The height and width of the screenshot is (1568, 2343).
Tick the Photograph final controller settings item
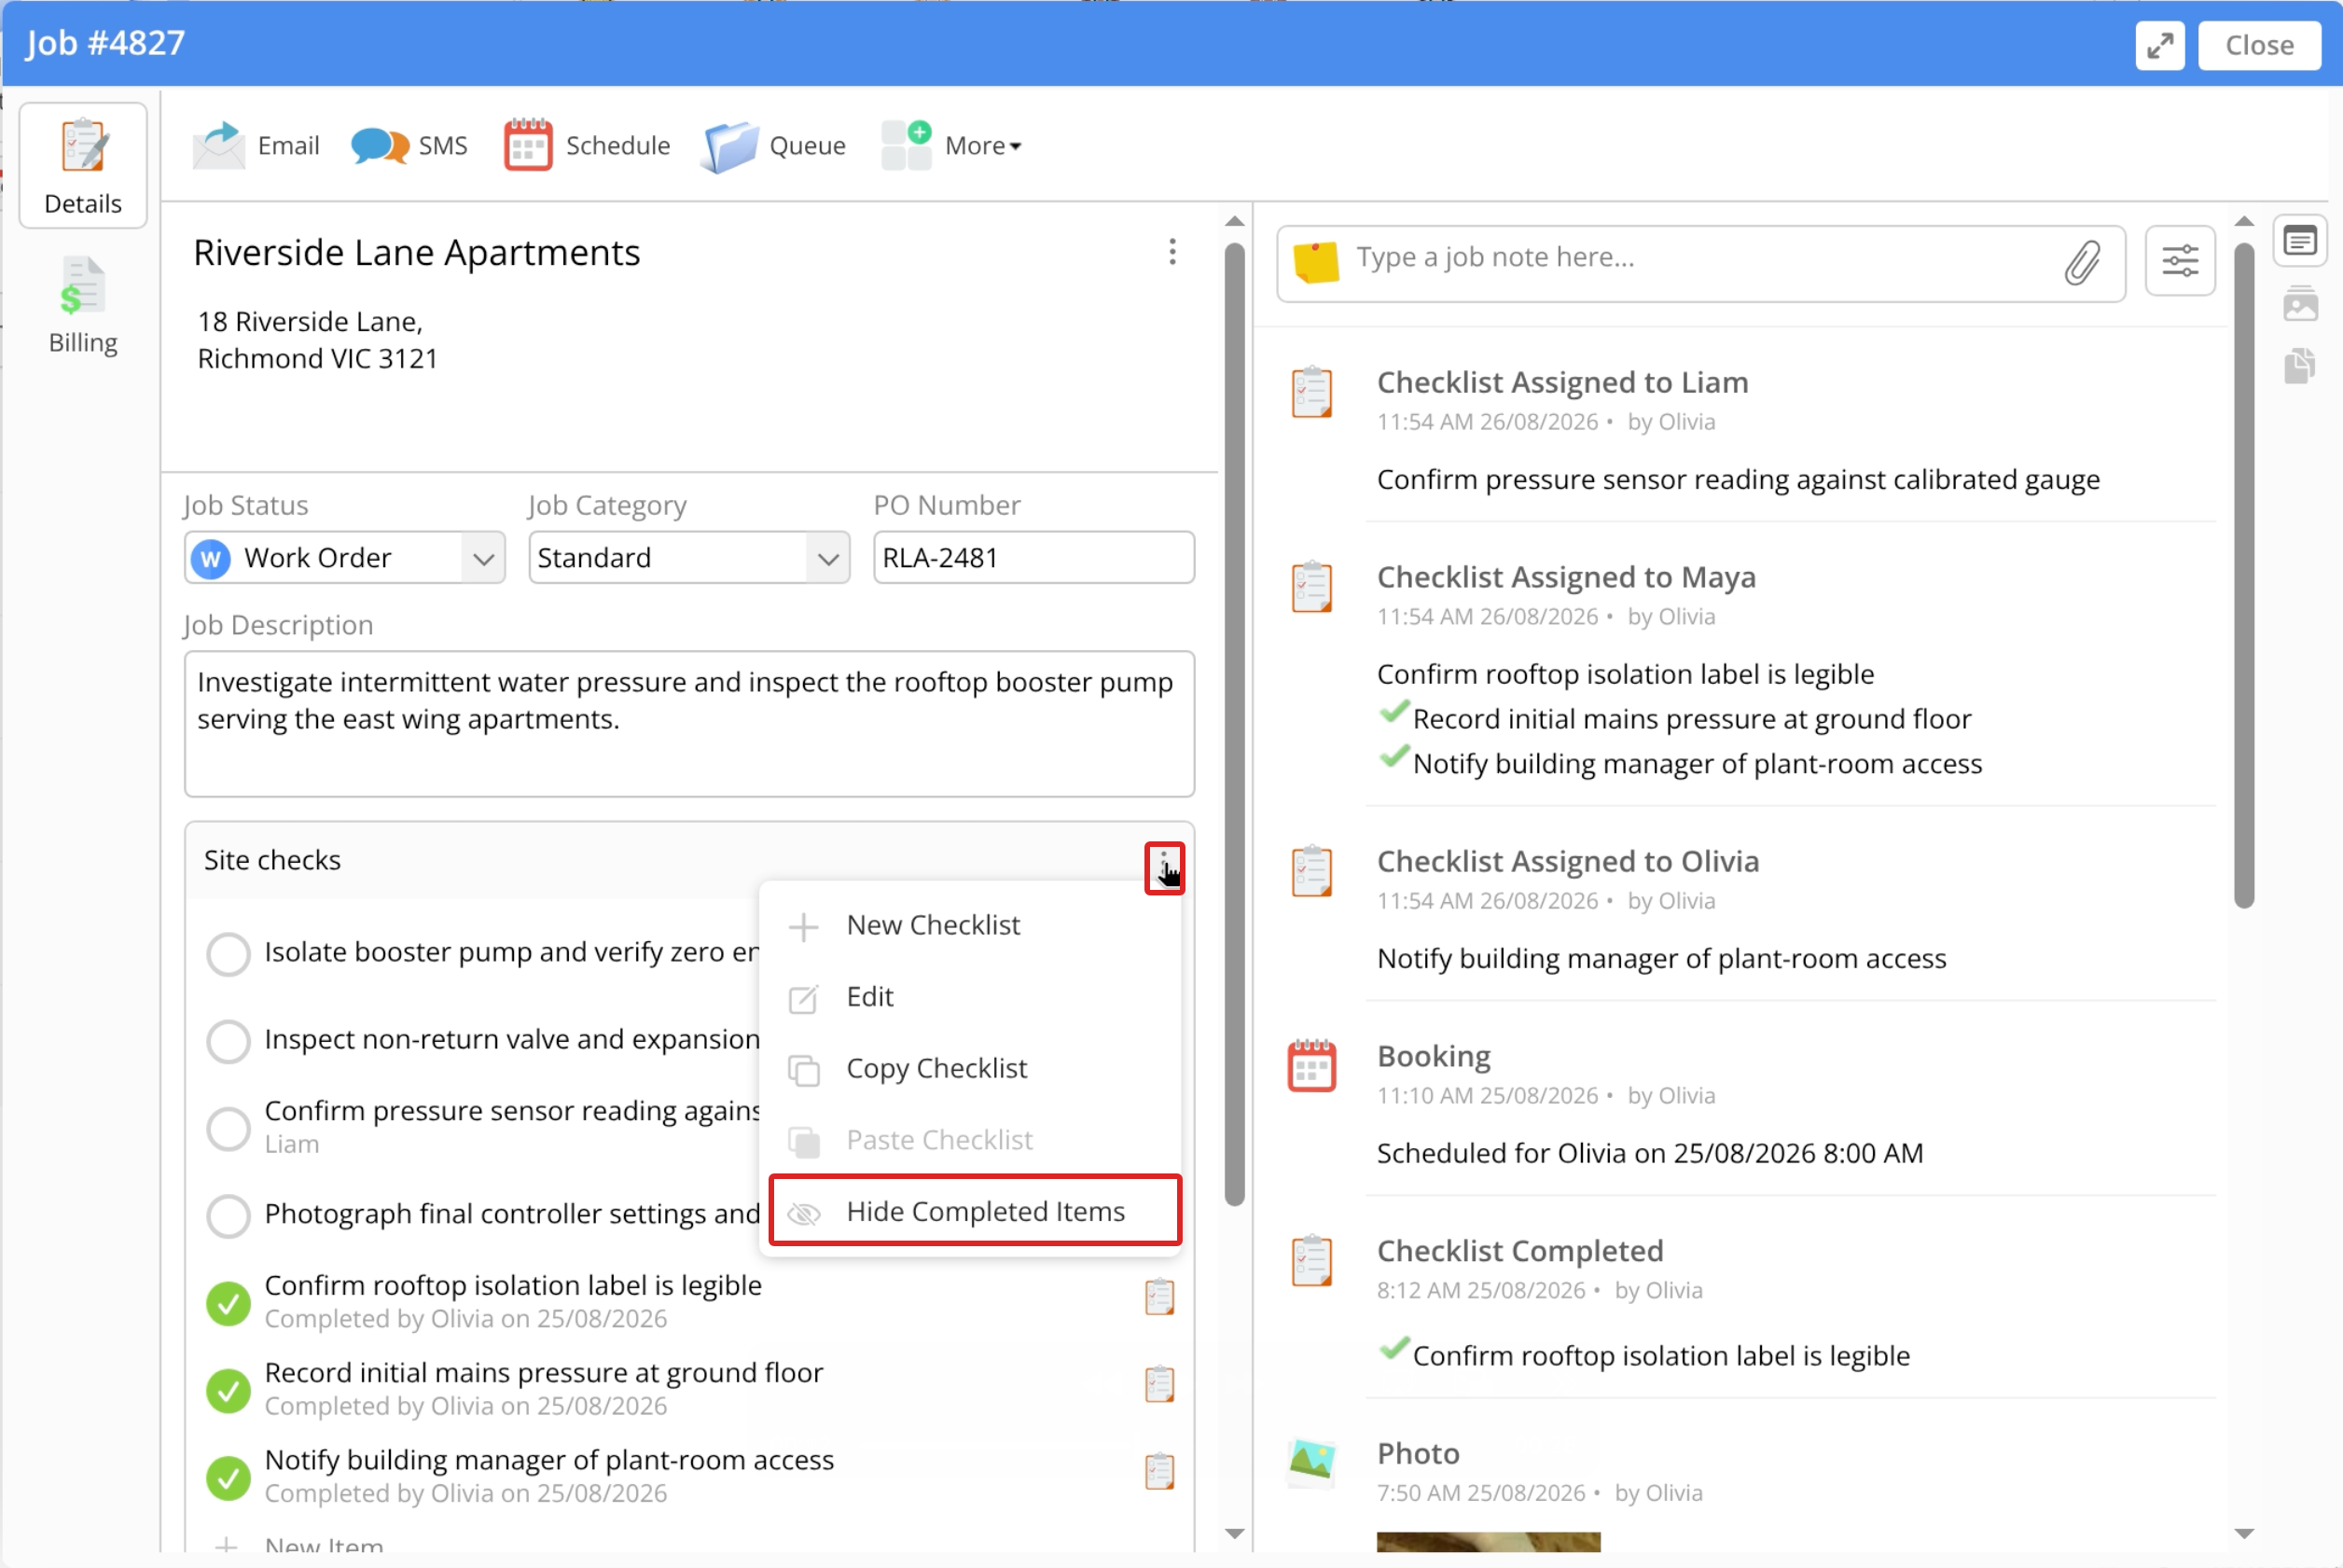pos(228,1216)
